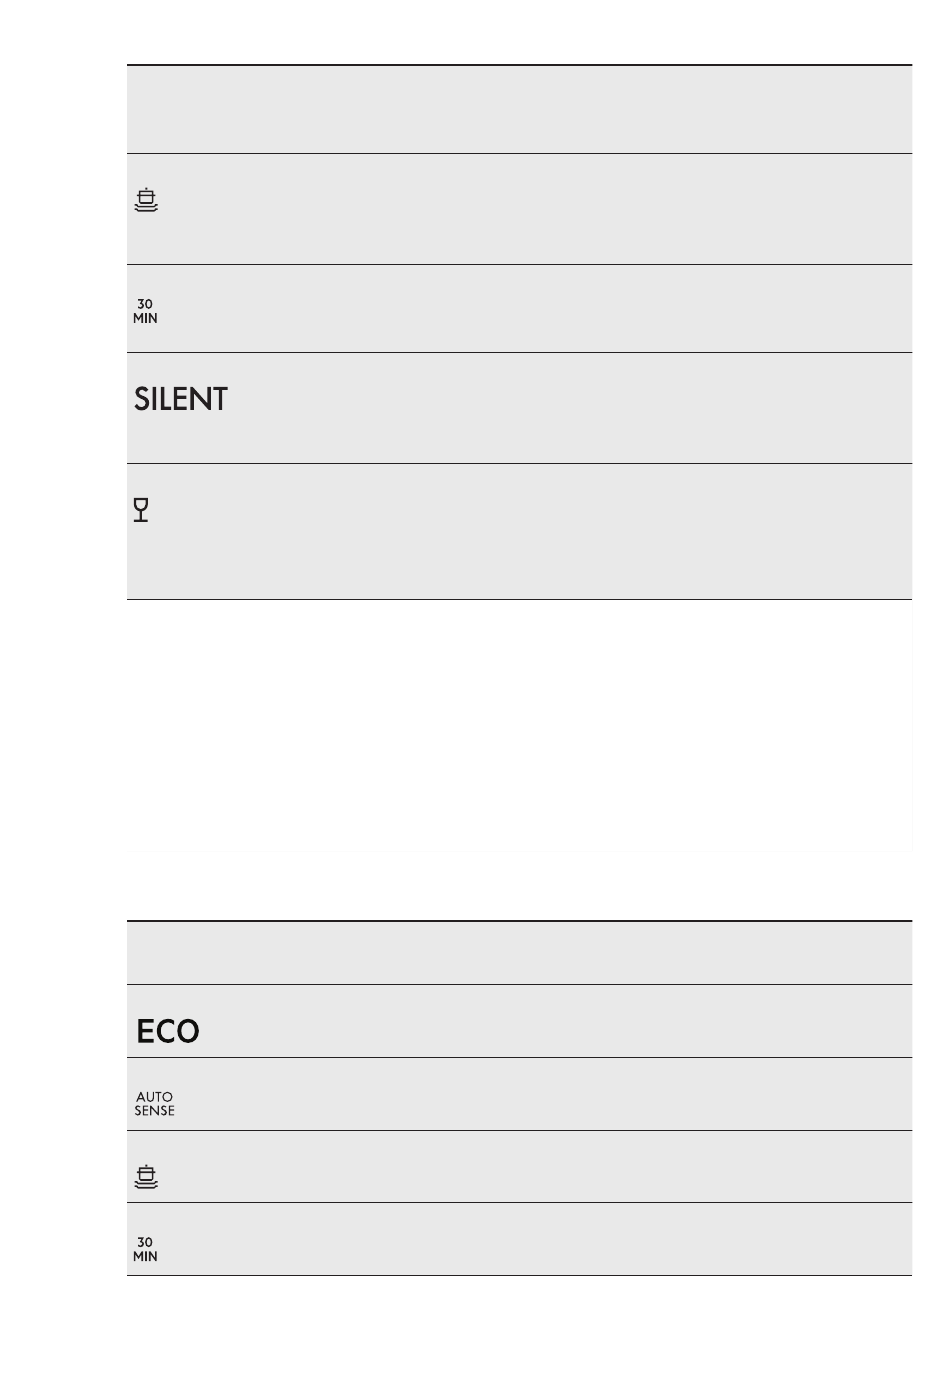The height and width of the screenshot is (1374, 950).
Task: Select the wine glass programme icon
Action: point(141,510)
